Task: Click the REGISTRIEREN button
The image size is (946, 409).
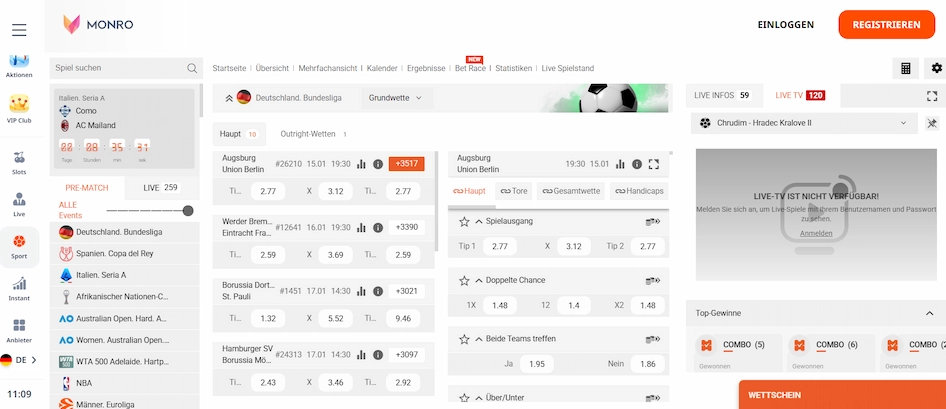Action: click(x=886, y=25)
